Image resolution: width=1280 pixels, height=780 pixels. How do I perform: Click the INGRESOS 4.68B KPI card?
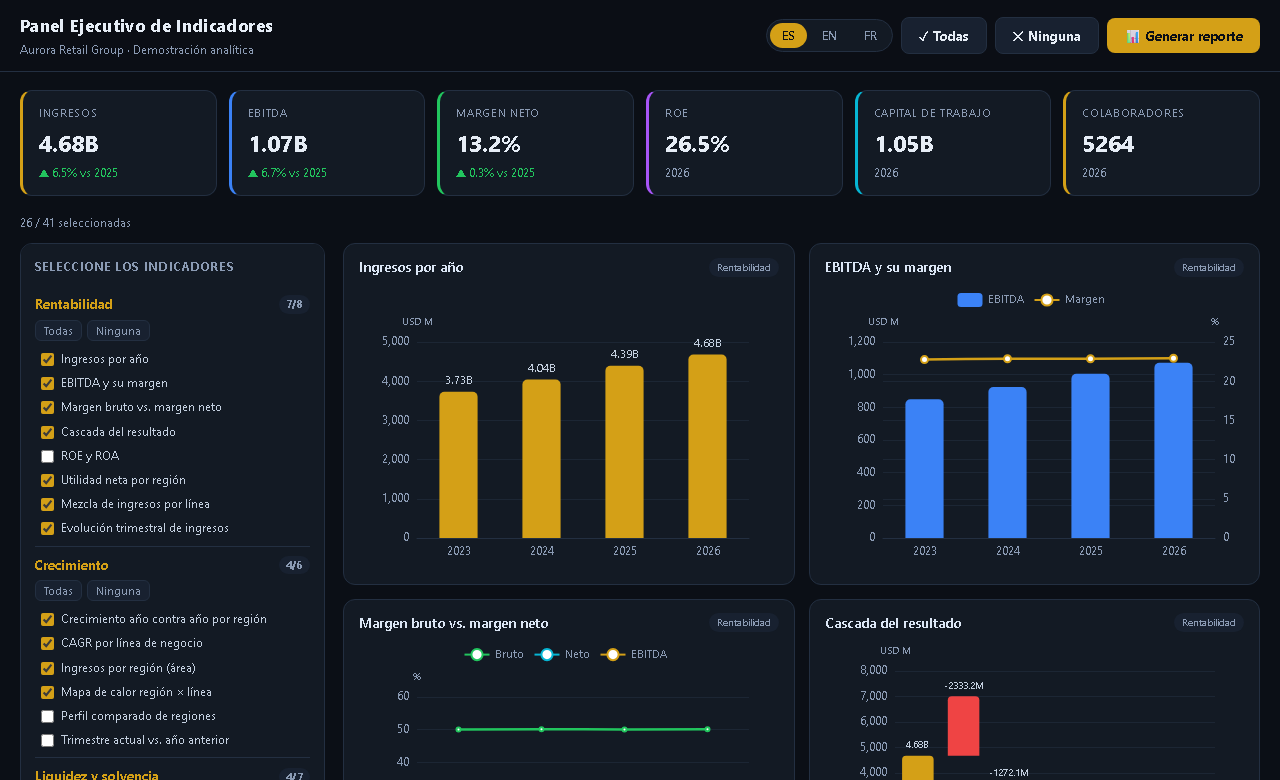click(118, 143)
